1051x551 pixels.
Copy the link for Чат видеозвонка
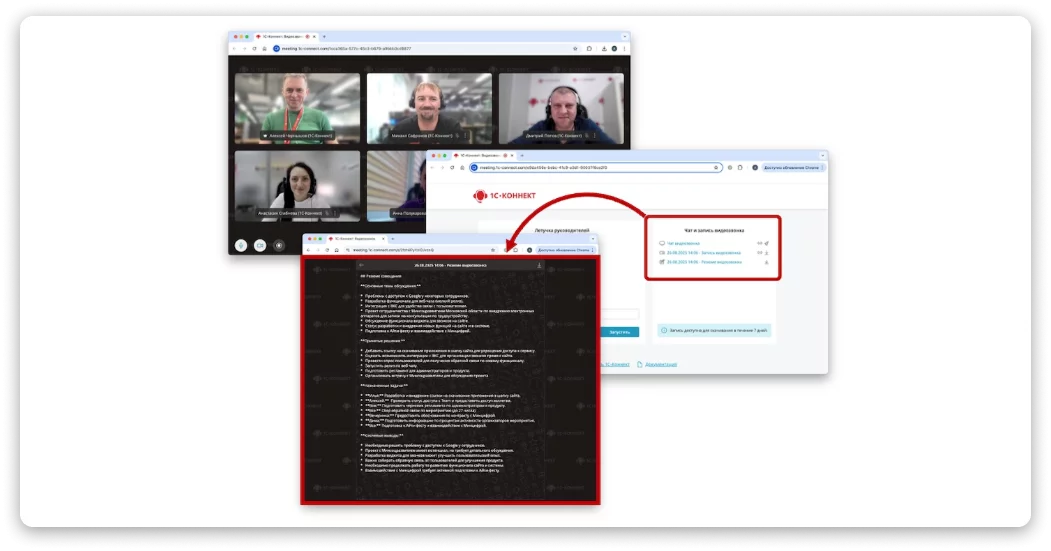click(x=759, y=243)
